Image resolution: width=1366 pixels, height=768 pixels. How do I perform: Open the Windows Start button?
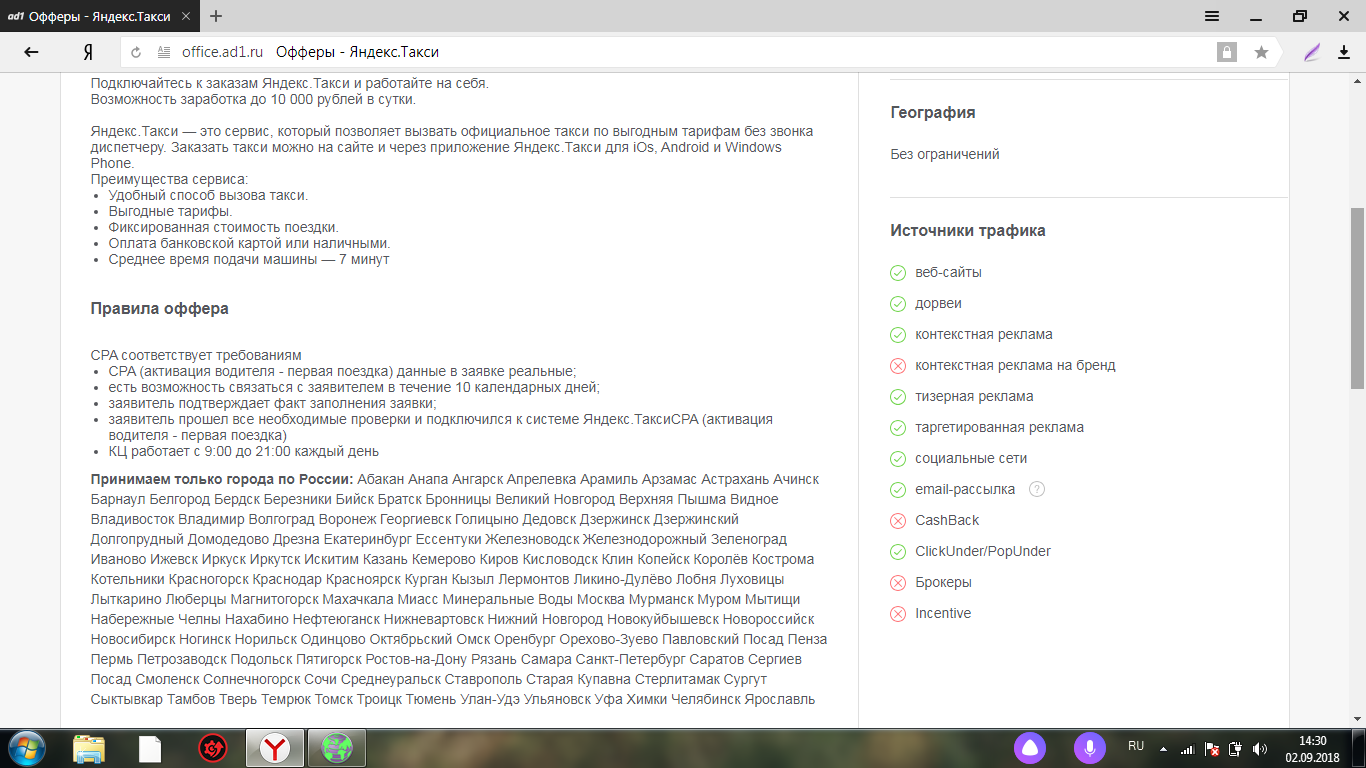pos(27,748)
